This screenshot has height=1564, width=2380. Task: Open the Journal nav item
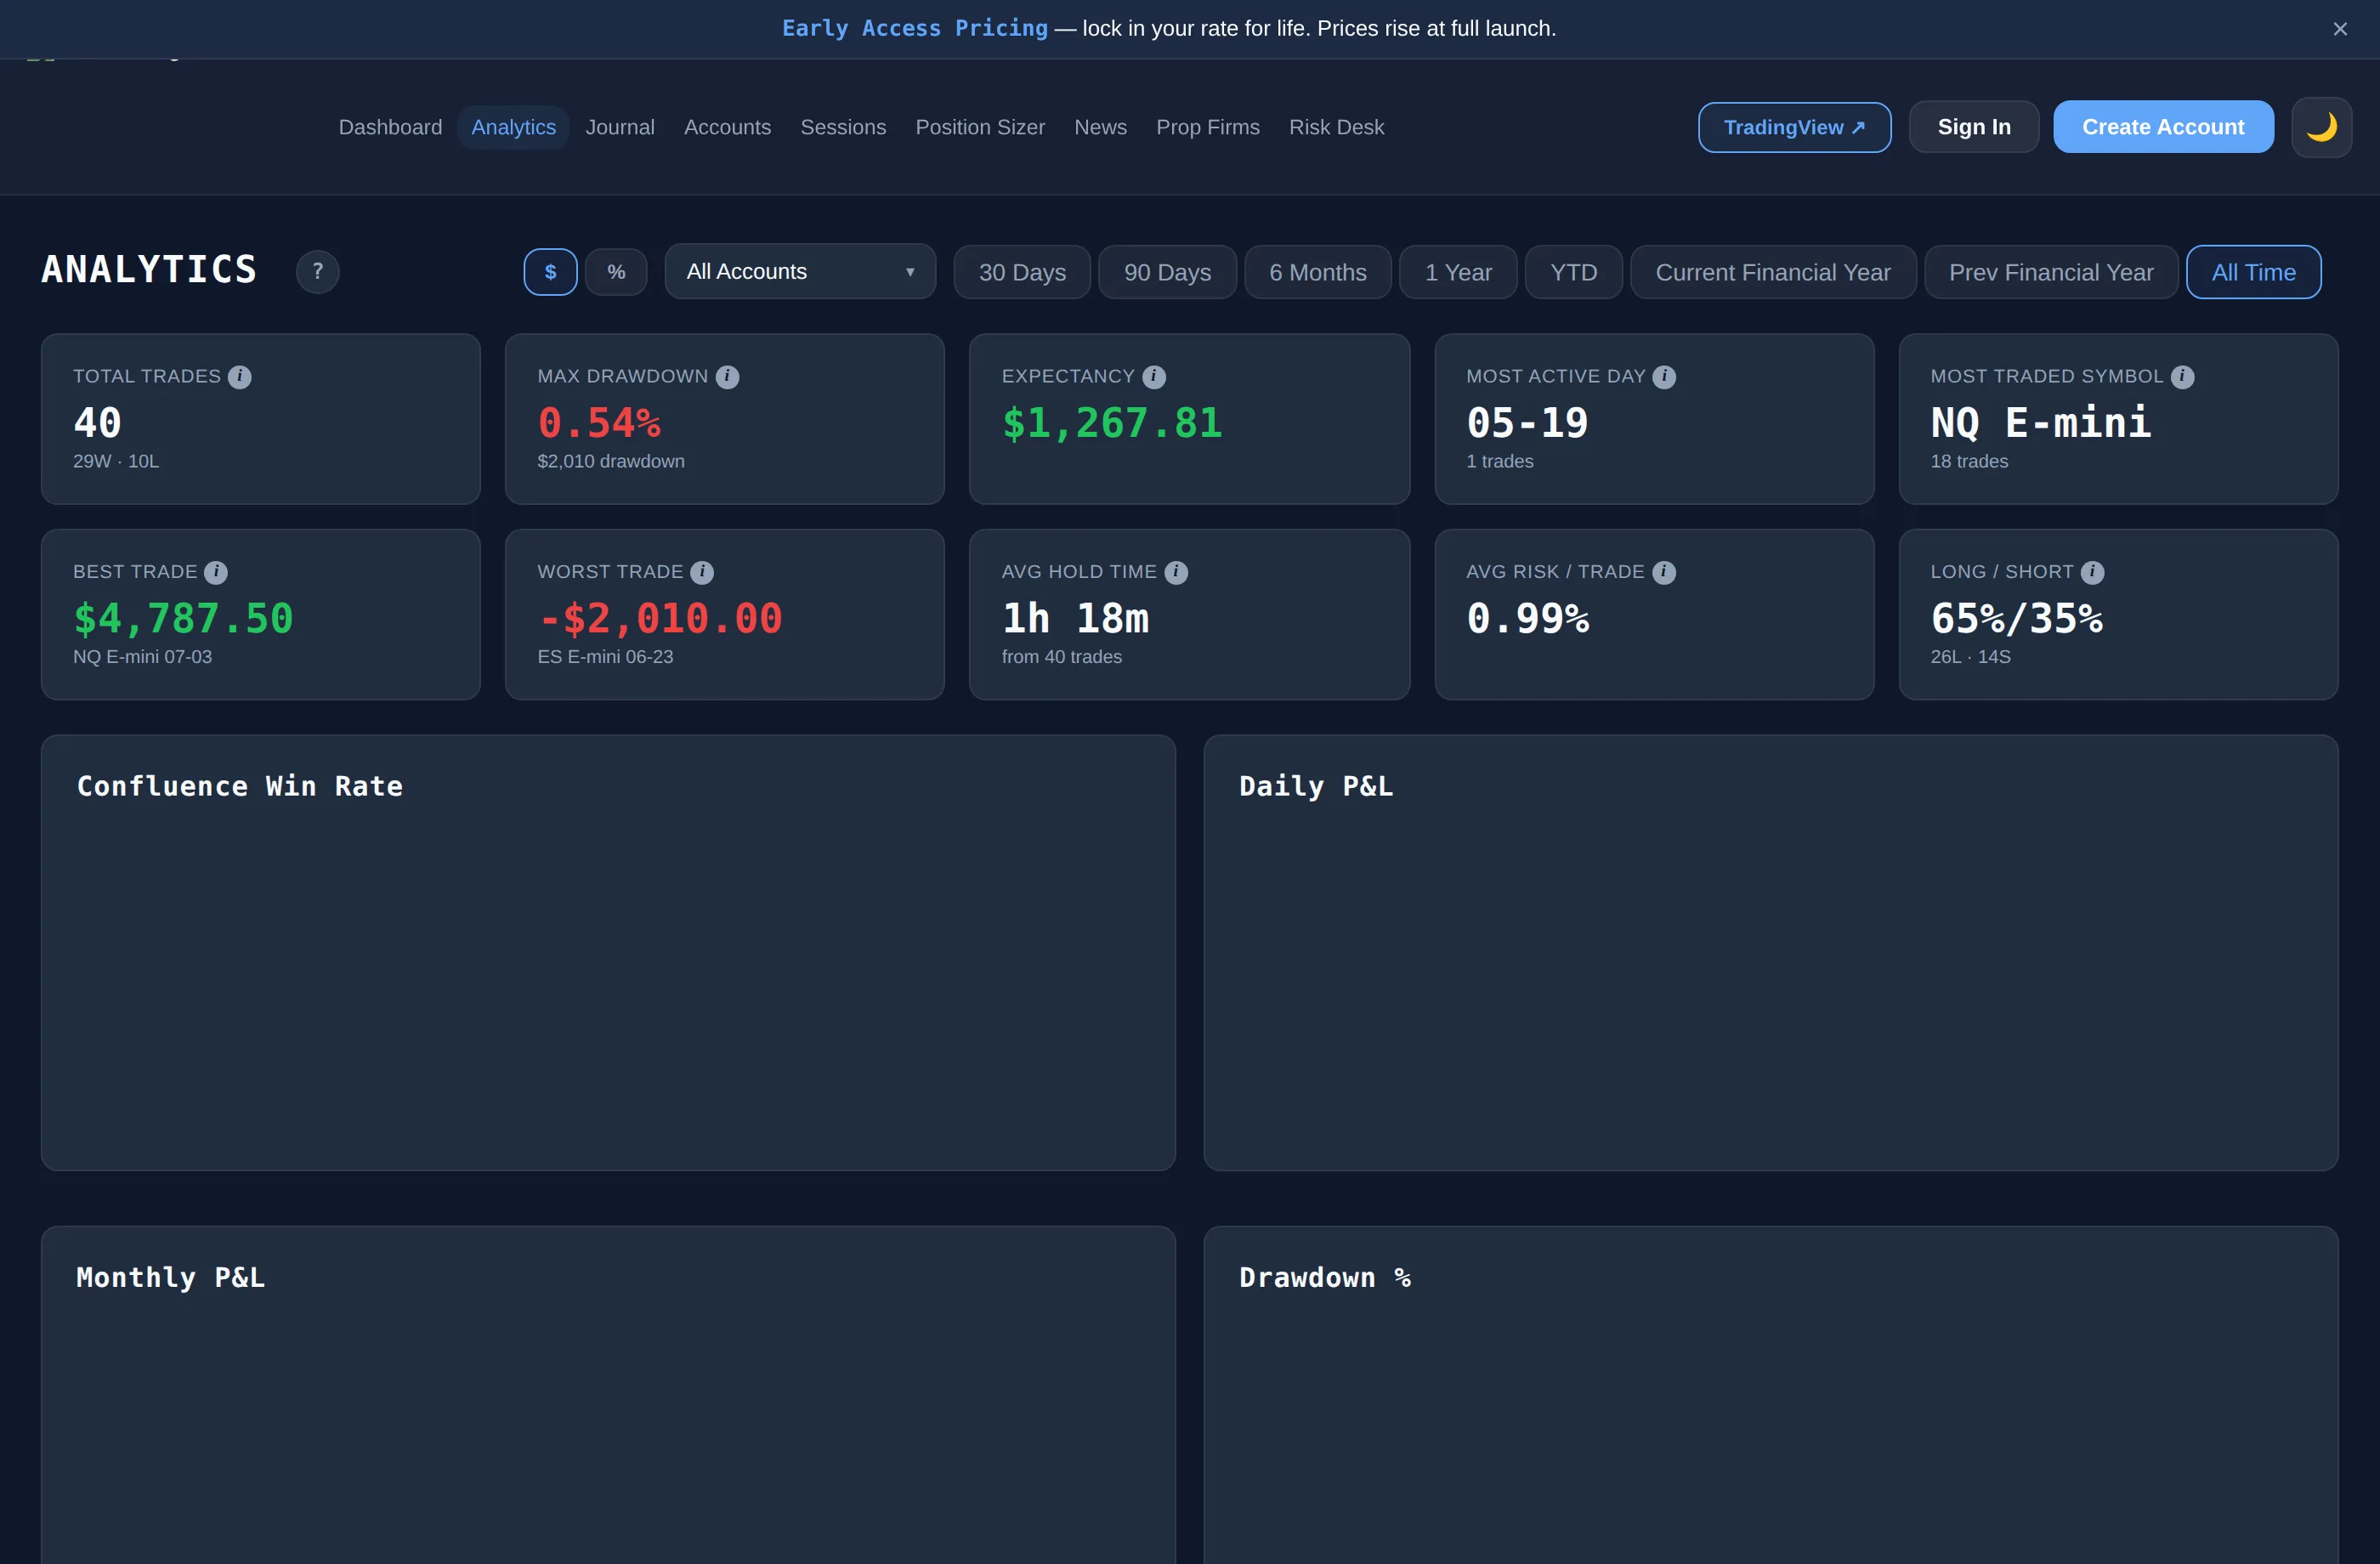pyautogui.click(x=620, y=127)
